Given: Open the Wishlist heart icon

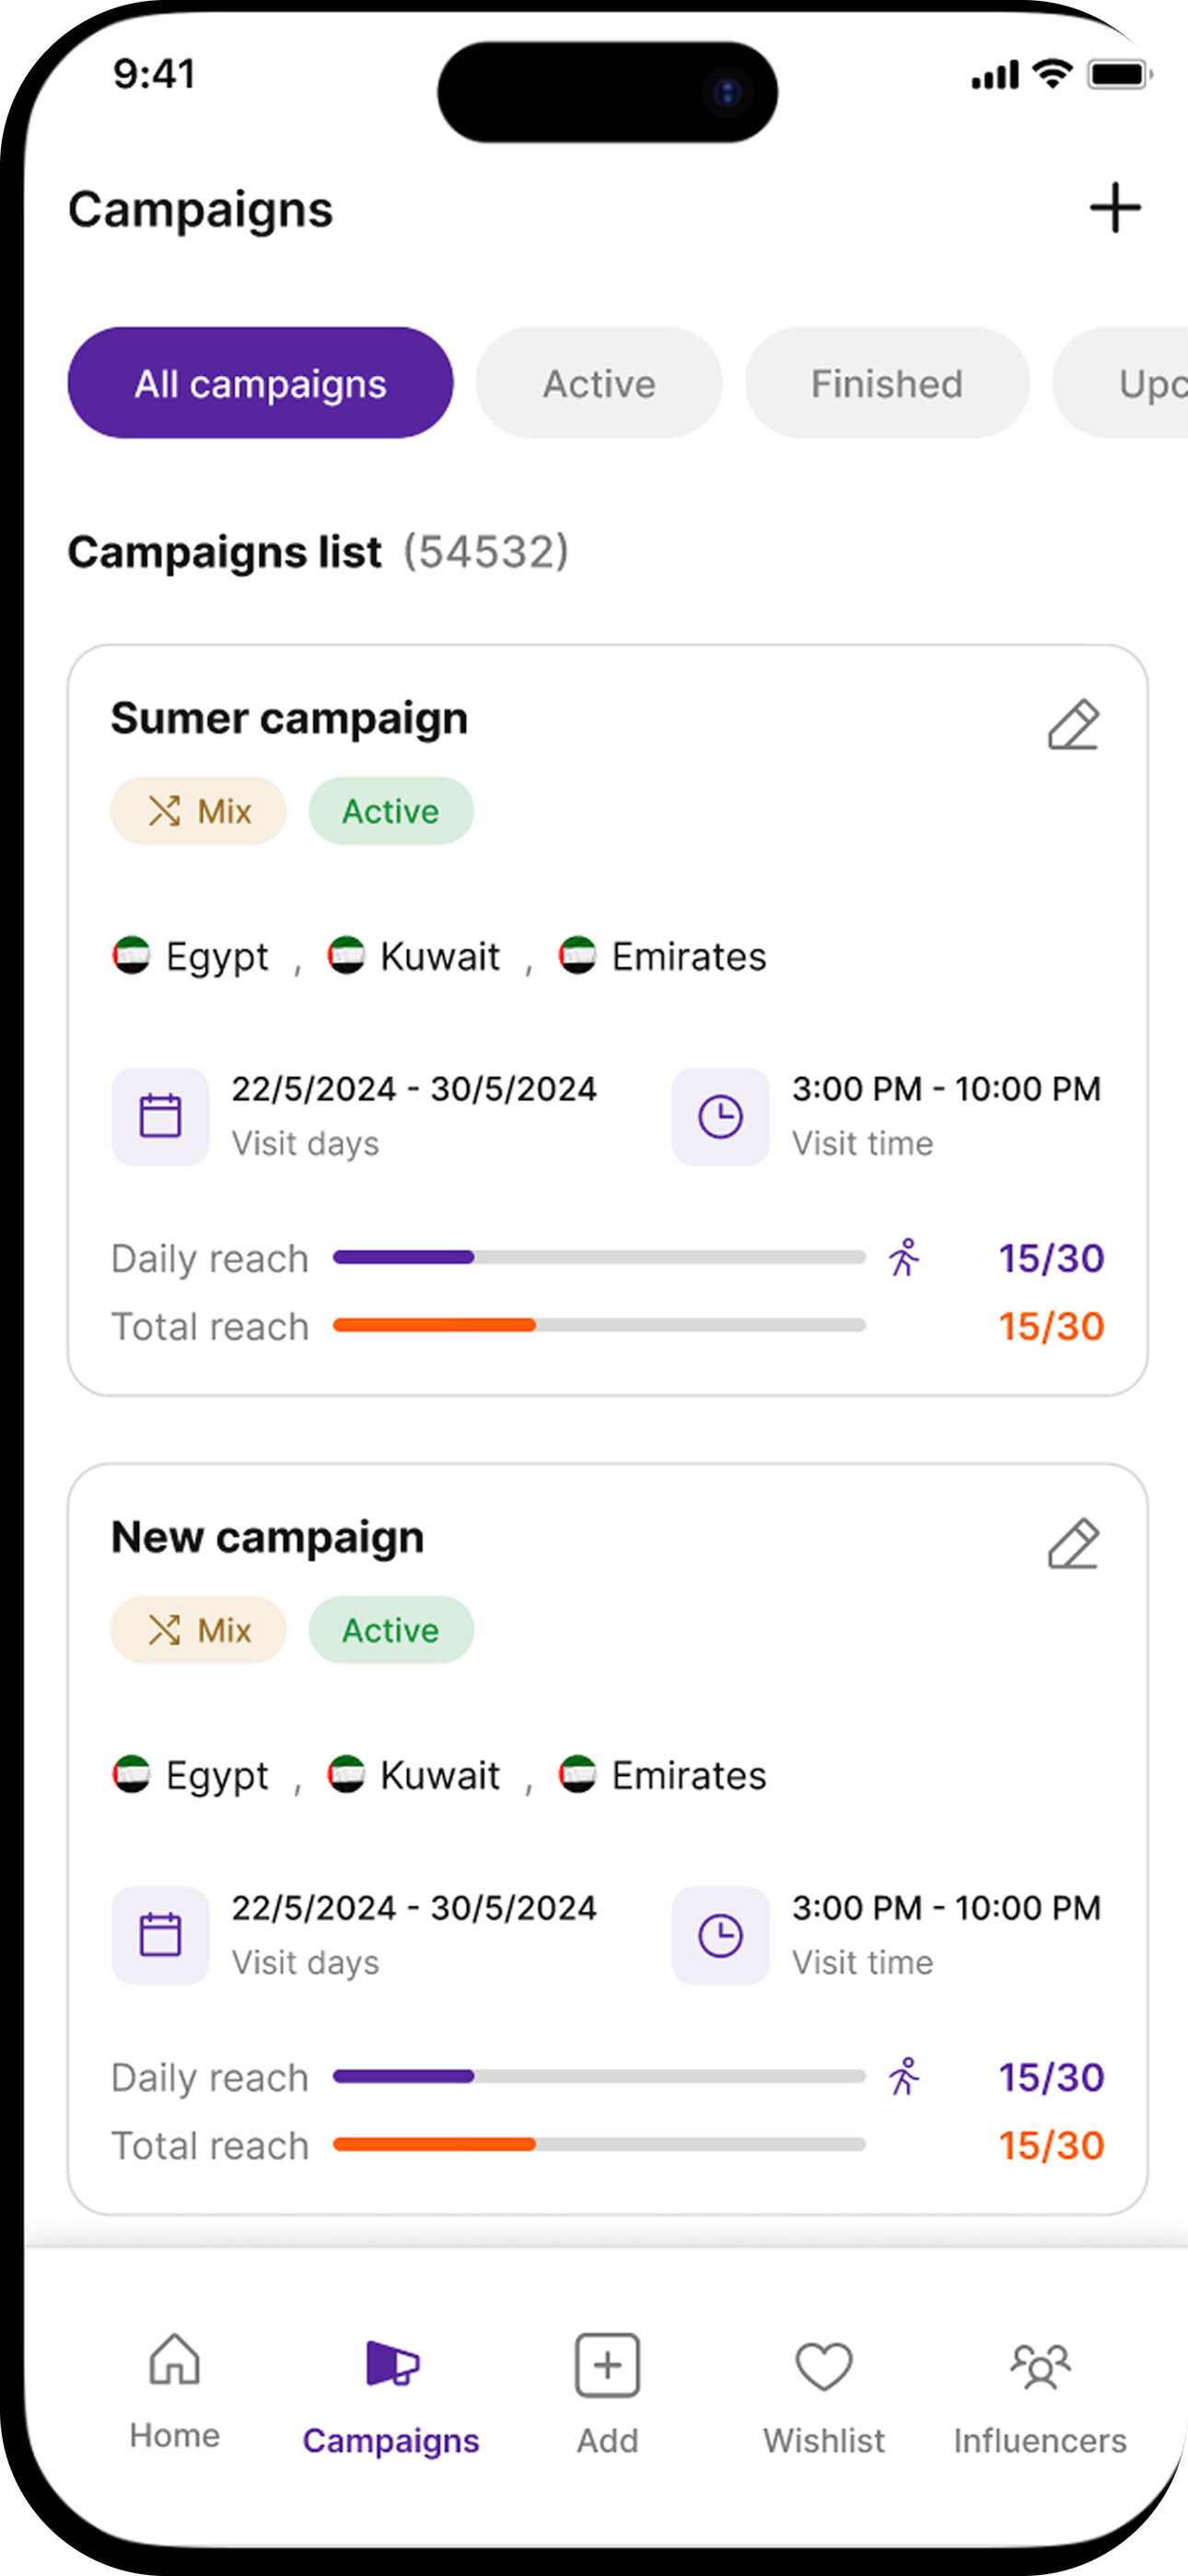Looking at the screenshot, I should click(824, 2366).
